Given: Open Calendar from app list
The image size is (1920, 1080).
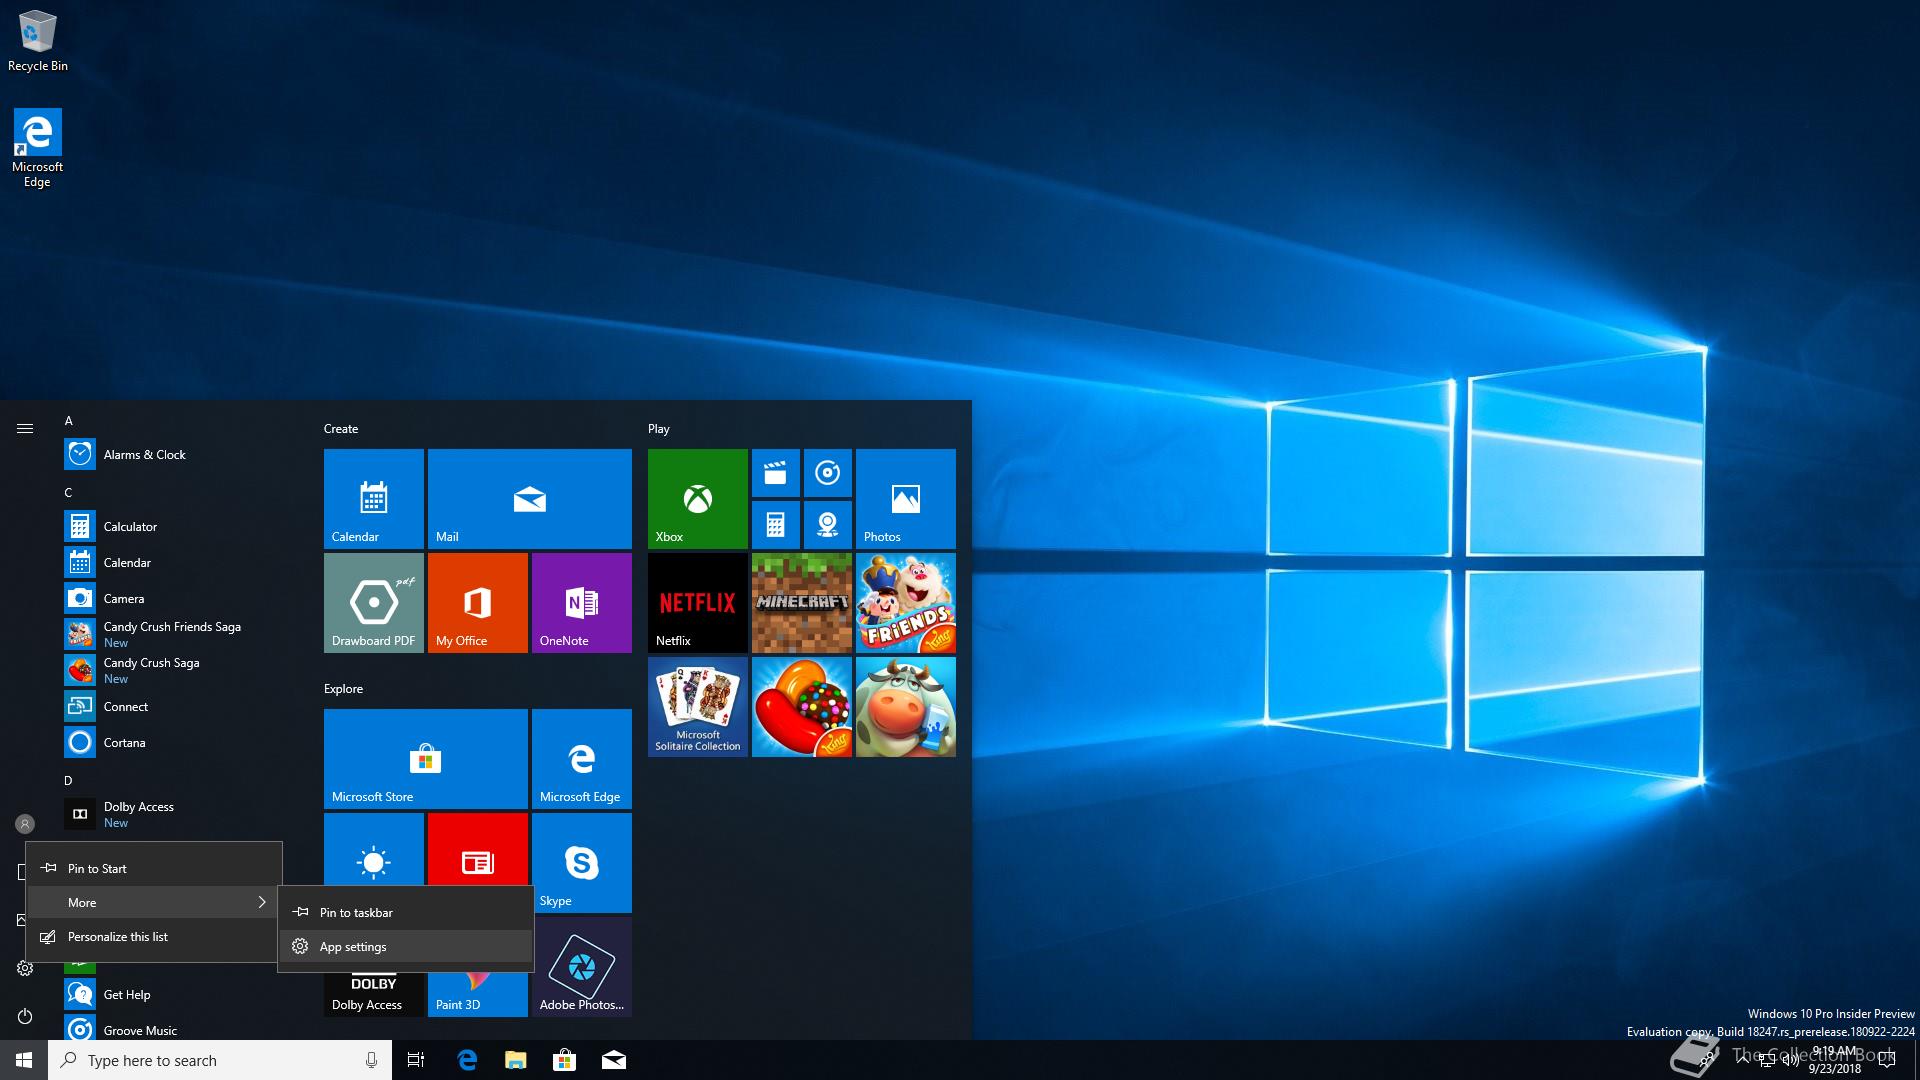Looking at the screenshot, I should tap(182, 562).
